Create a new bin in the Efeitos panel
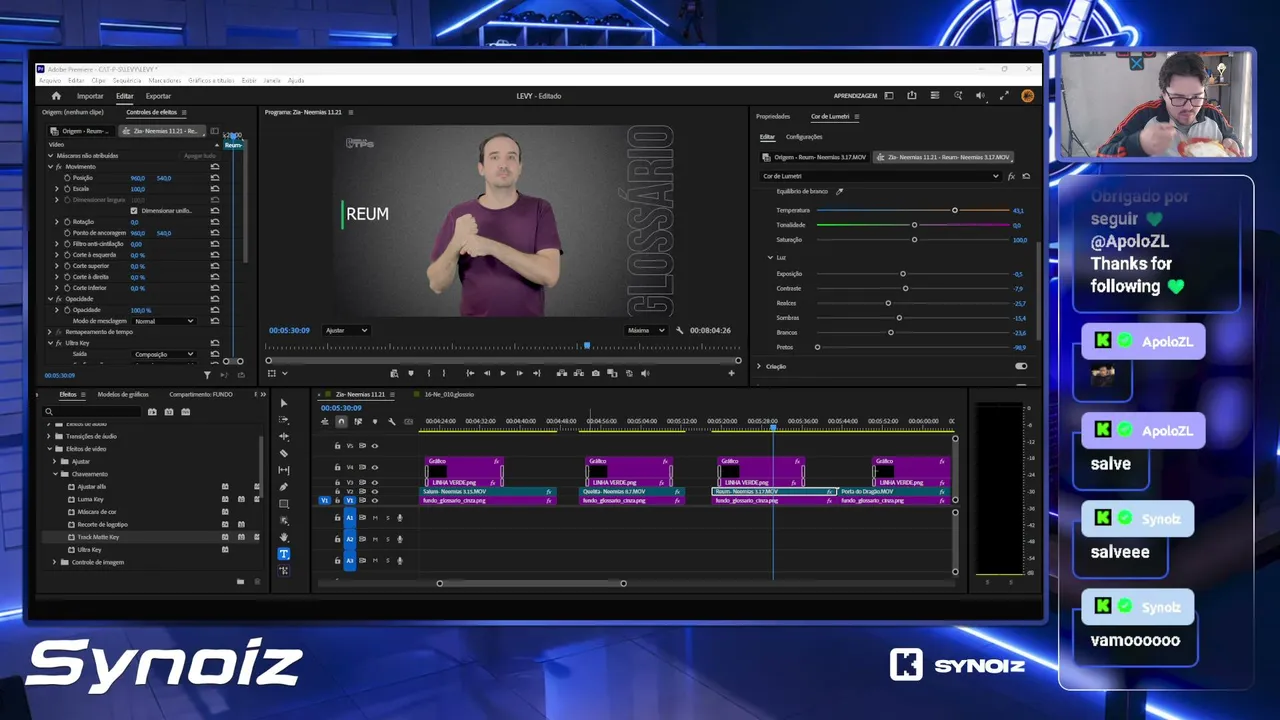 pyautogui.click(x=240, y=581)
